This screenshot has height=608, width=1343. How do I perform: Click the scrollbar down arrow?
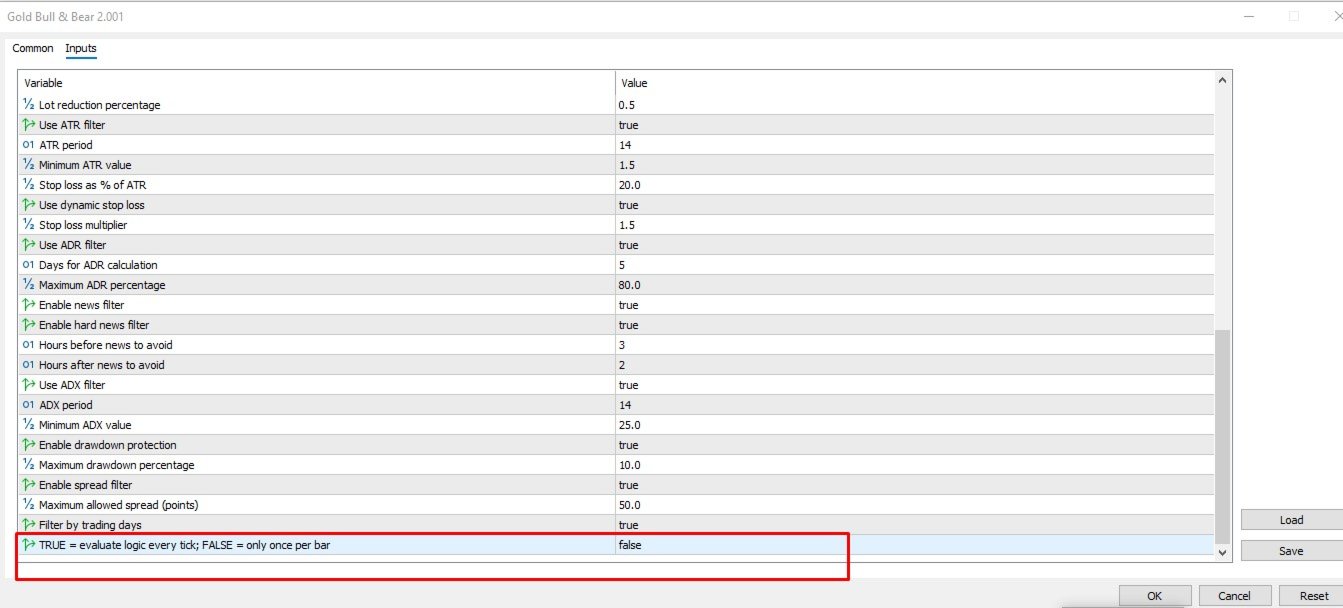(x=1223, y=551)
